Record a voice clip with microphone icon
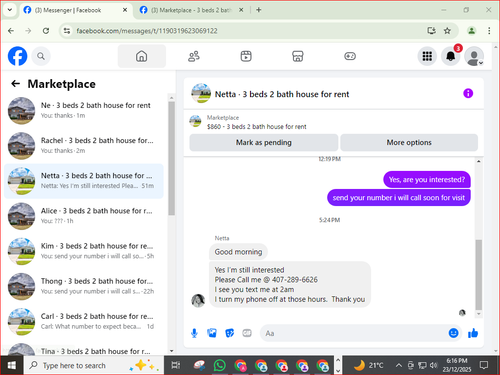The image size is (500, 375). (194, 333)
